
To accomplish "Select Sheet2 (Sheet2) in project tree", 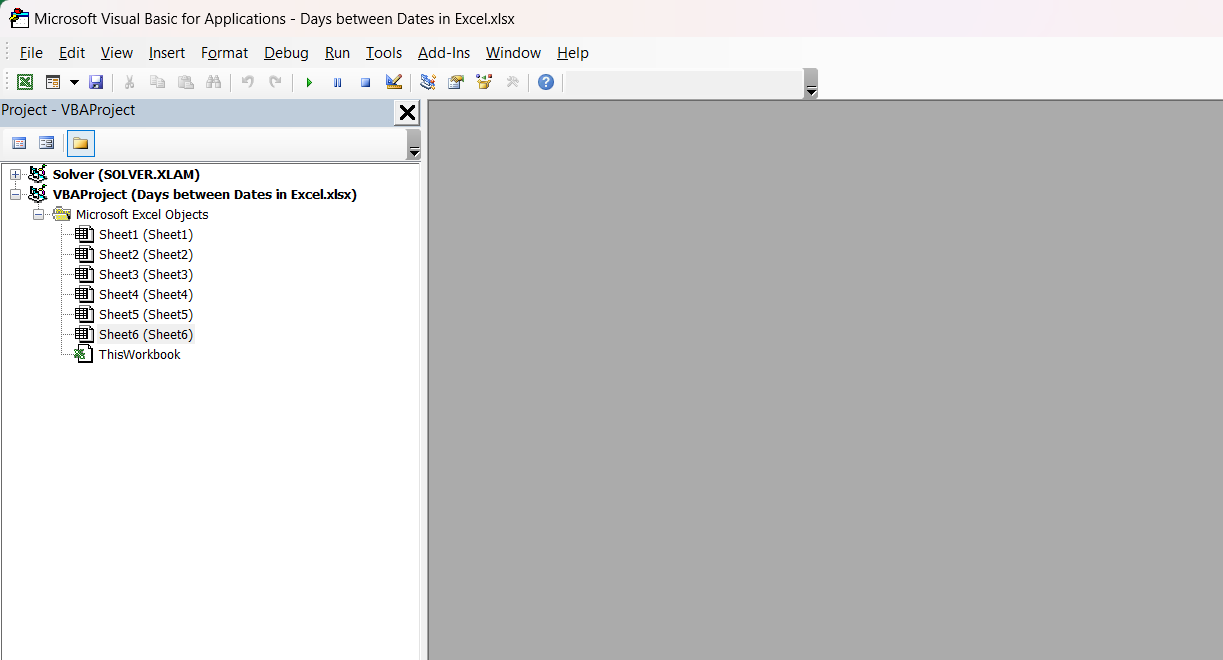I will [145, 255].
